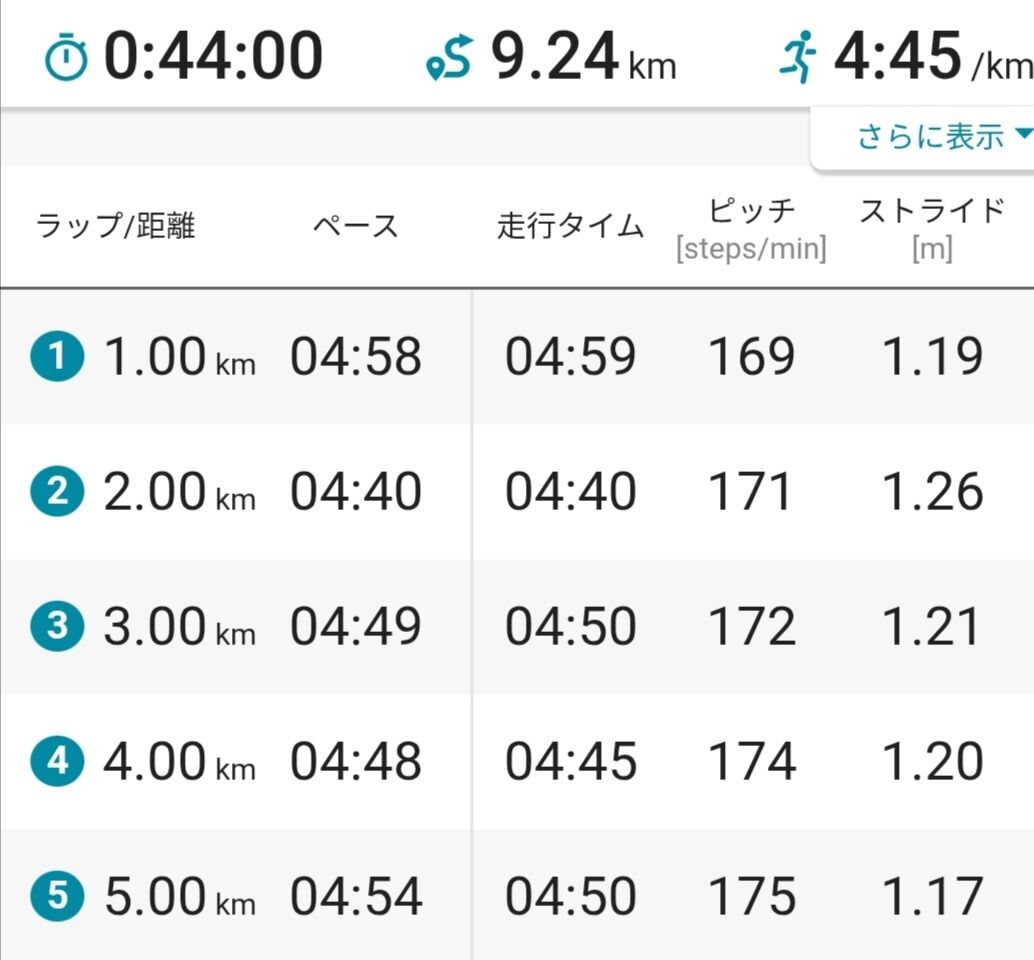1034x960 pixels.
Task: Tap the 4:45 /km average pace
Action: [932, 57]
